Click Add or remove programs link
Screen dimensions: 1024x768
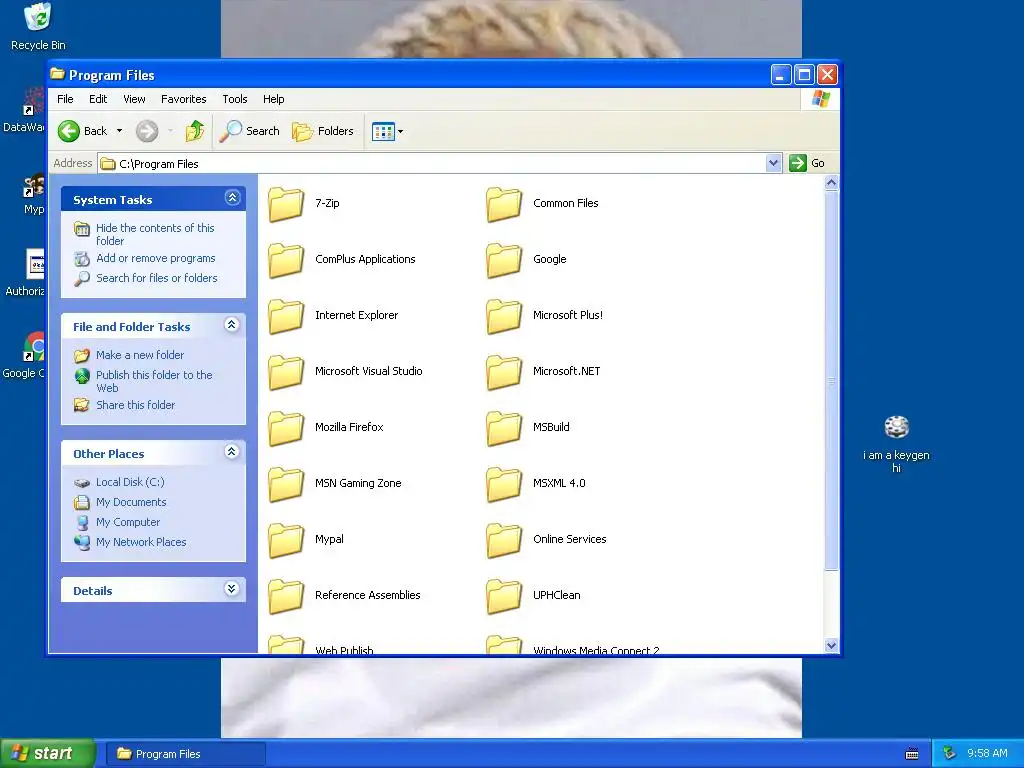coord(155,259)
